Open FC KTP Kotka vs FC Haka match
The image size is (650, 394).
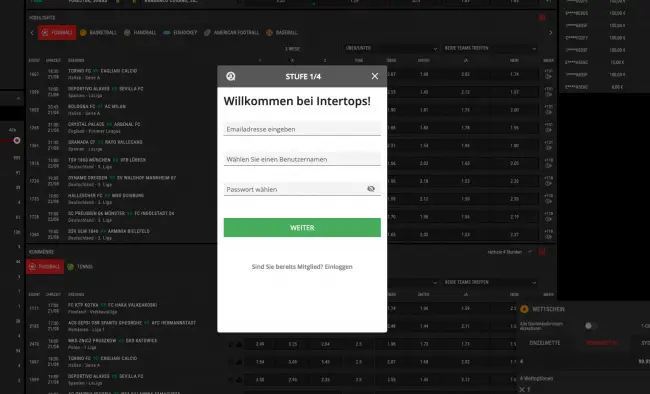pyautogui.click(x=112, y=305)
